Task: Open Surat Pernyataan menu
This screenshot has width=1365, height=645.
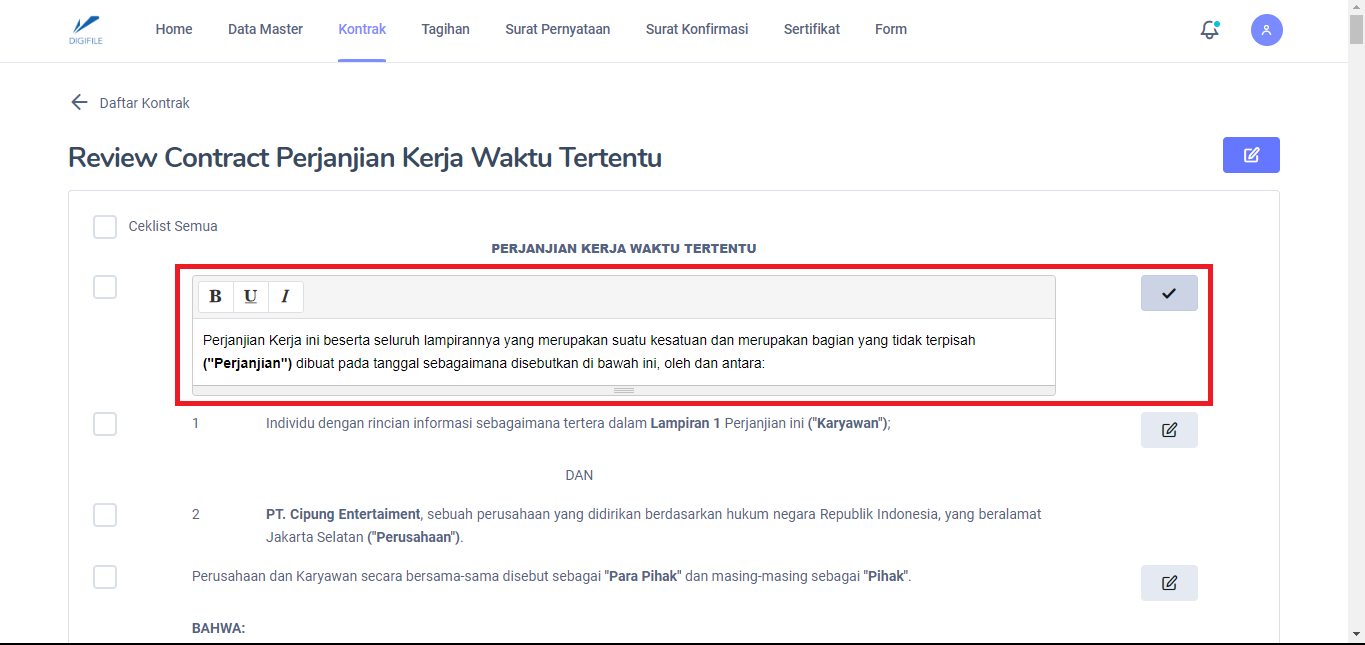Action: click(557, 29)
